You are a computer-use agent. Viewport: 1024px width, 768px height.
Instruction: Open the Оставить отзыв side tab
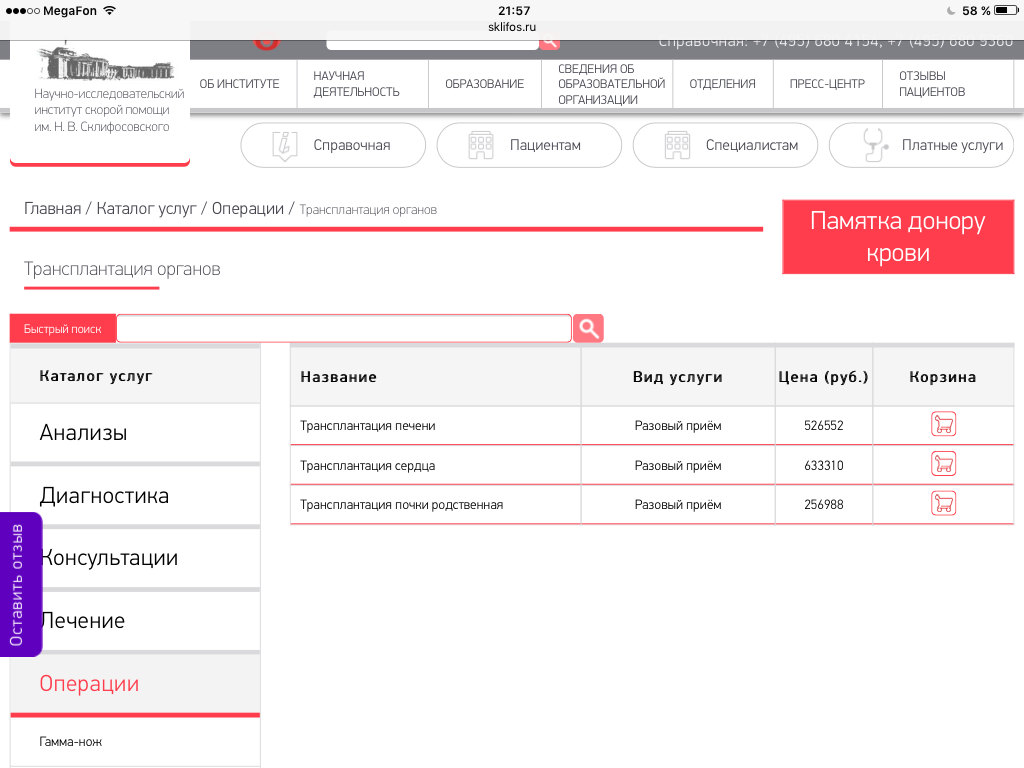coord(18,584)
